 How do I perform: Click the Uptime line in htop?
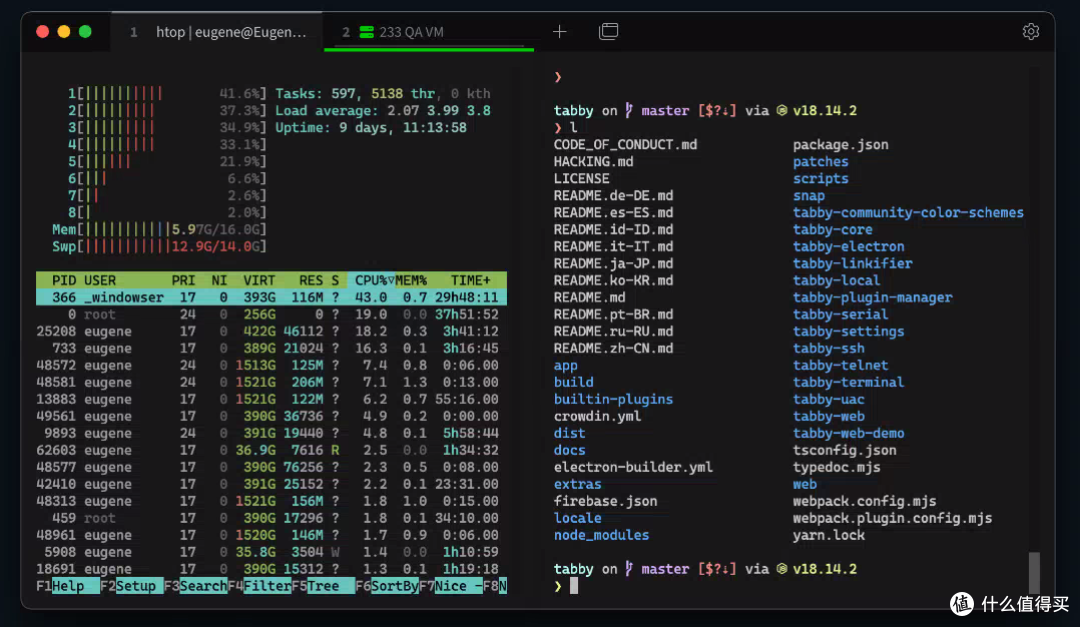click(371, 128)
